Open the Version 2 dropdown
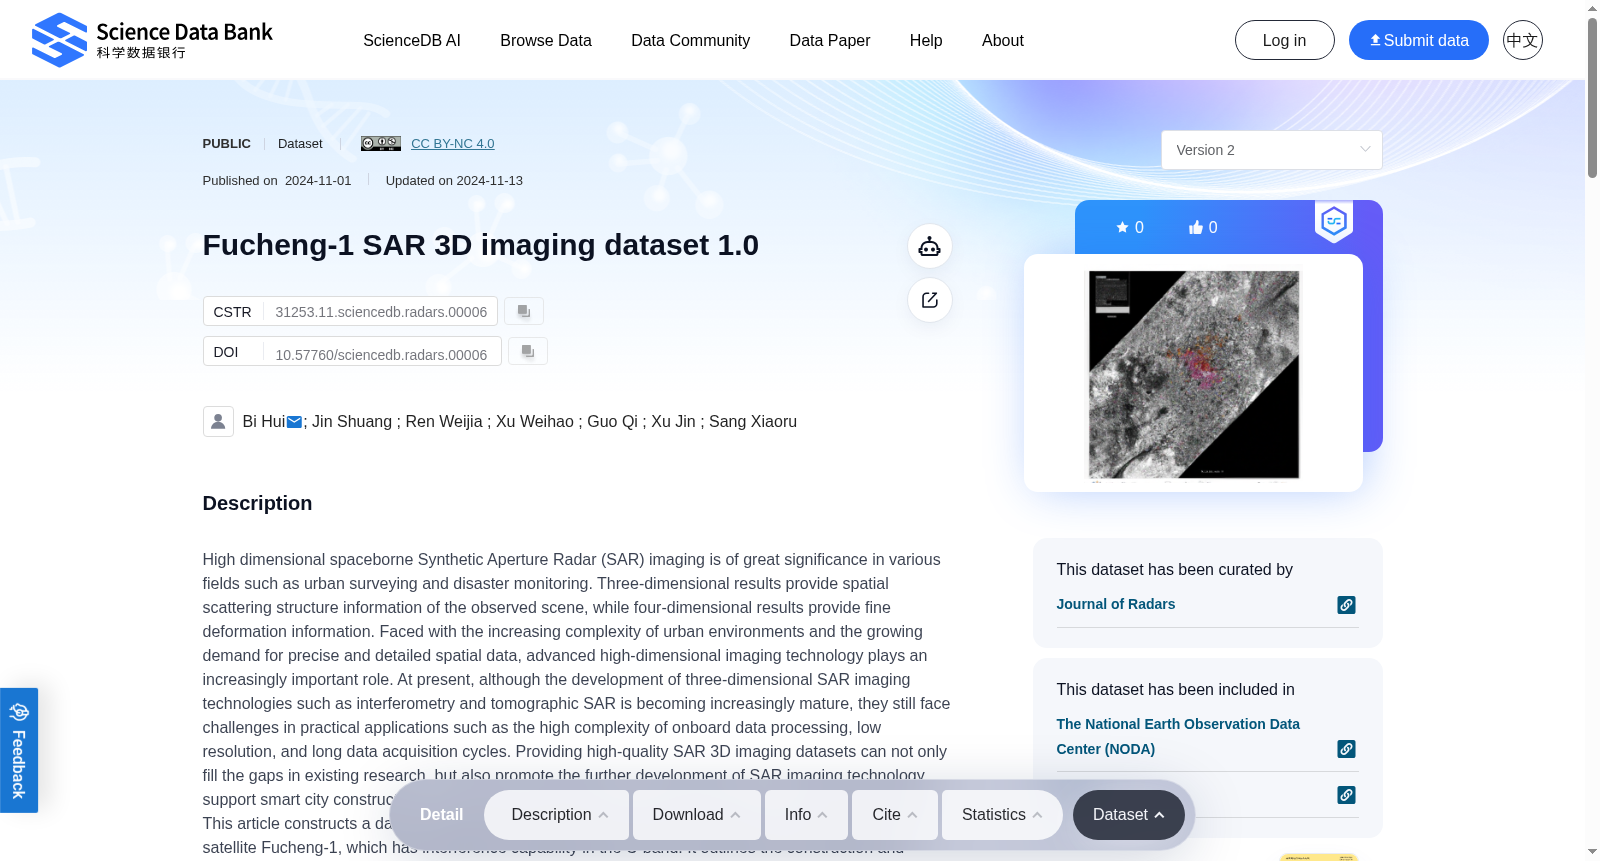 coord(1271,150)
